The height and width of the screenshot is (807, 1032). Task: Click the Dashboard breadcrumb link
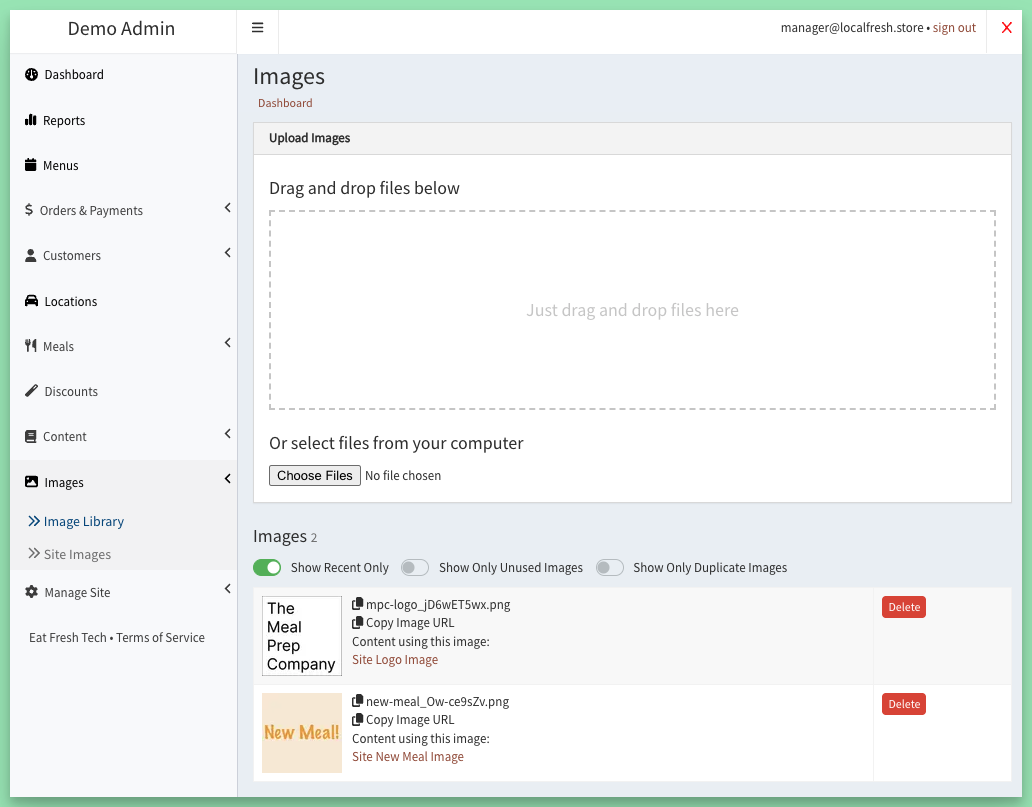point(285,103)
